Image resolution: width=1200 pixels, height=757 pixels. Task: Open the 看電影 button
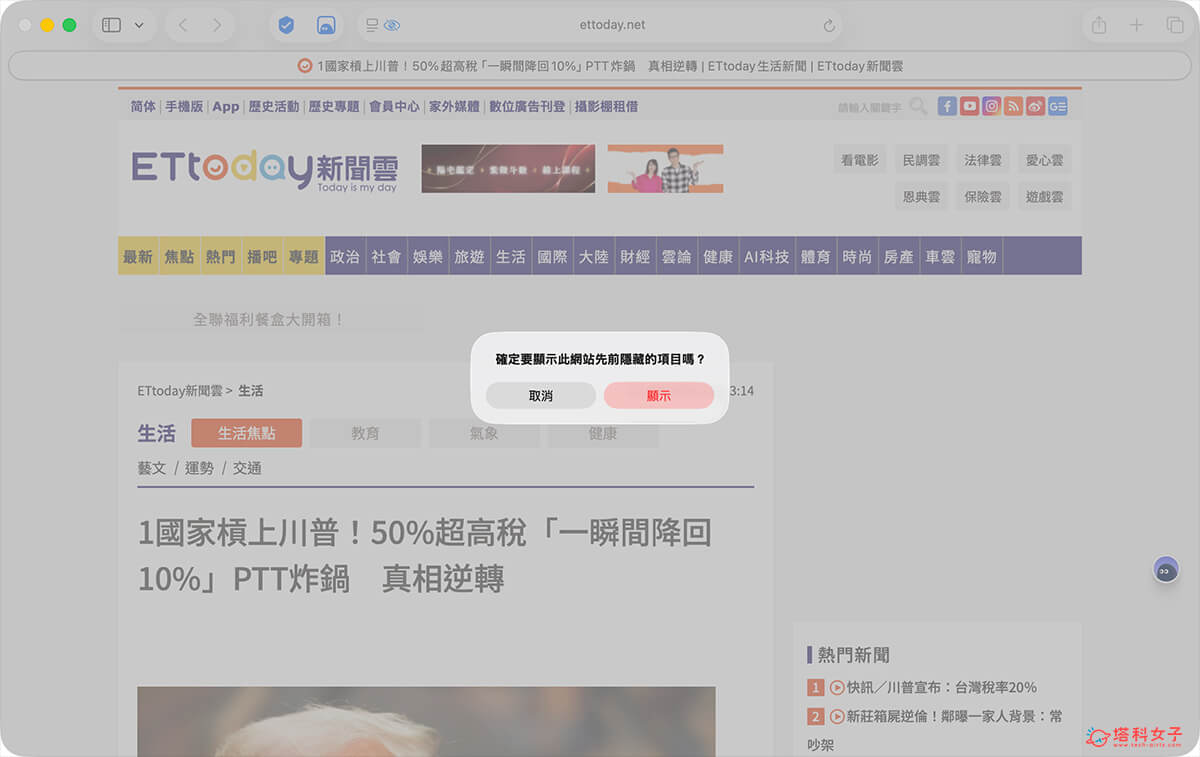860,160
